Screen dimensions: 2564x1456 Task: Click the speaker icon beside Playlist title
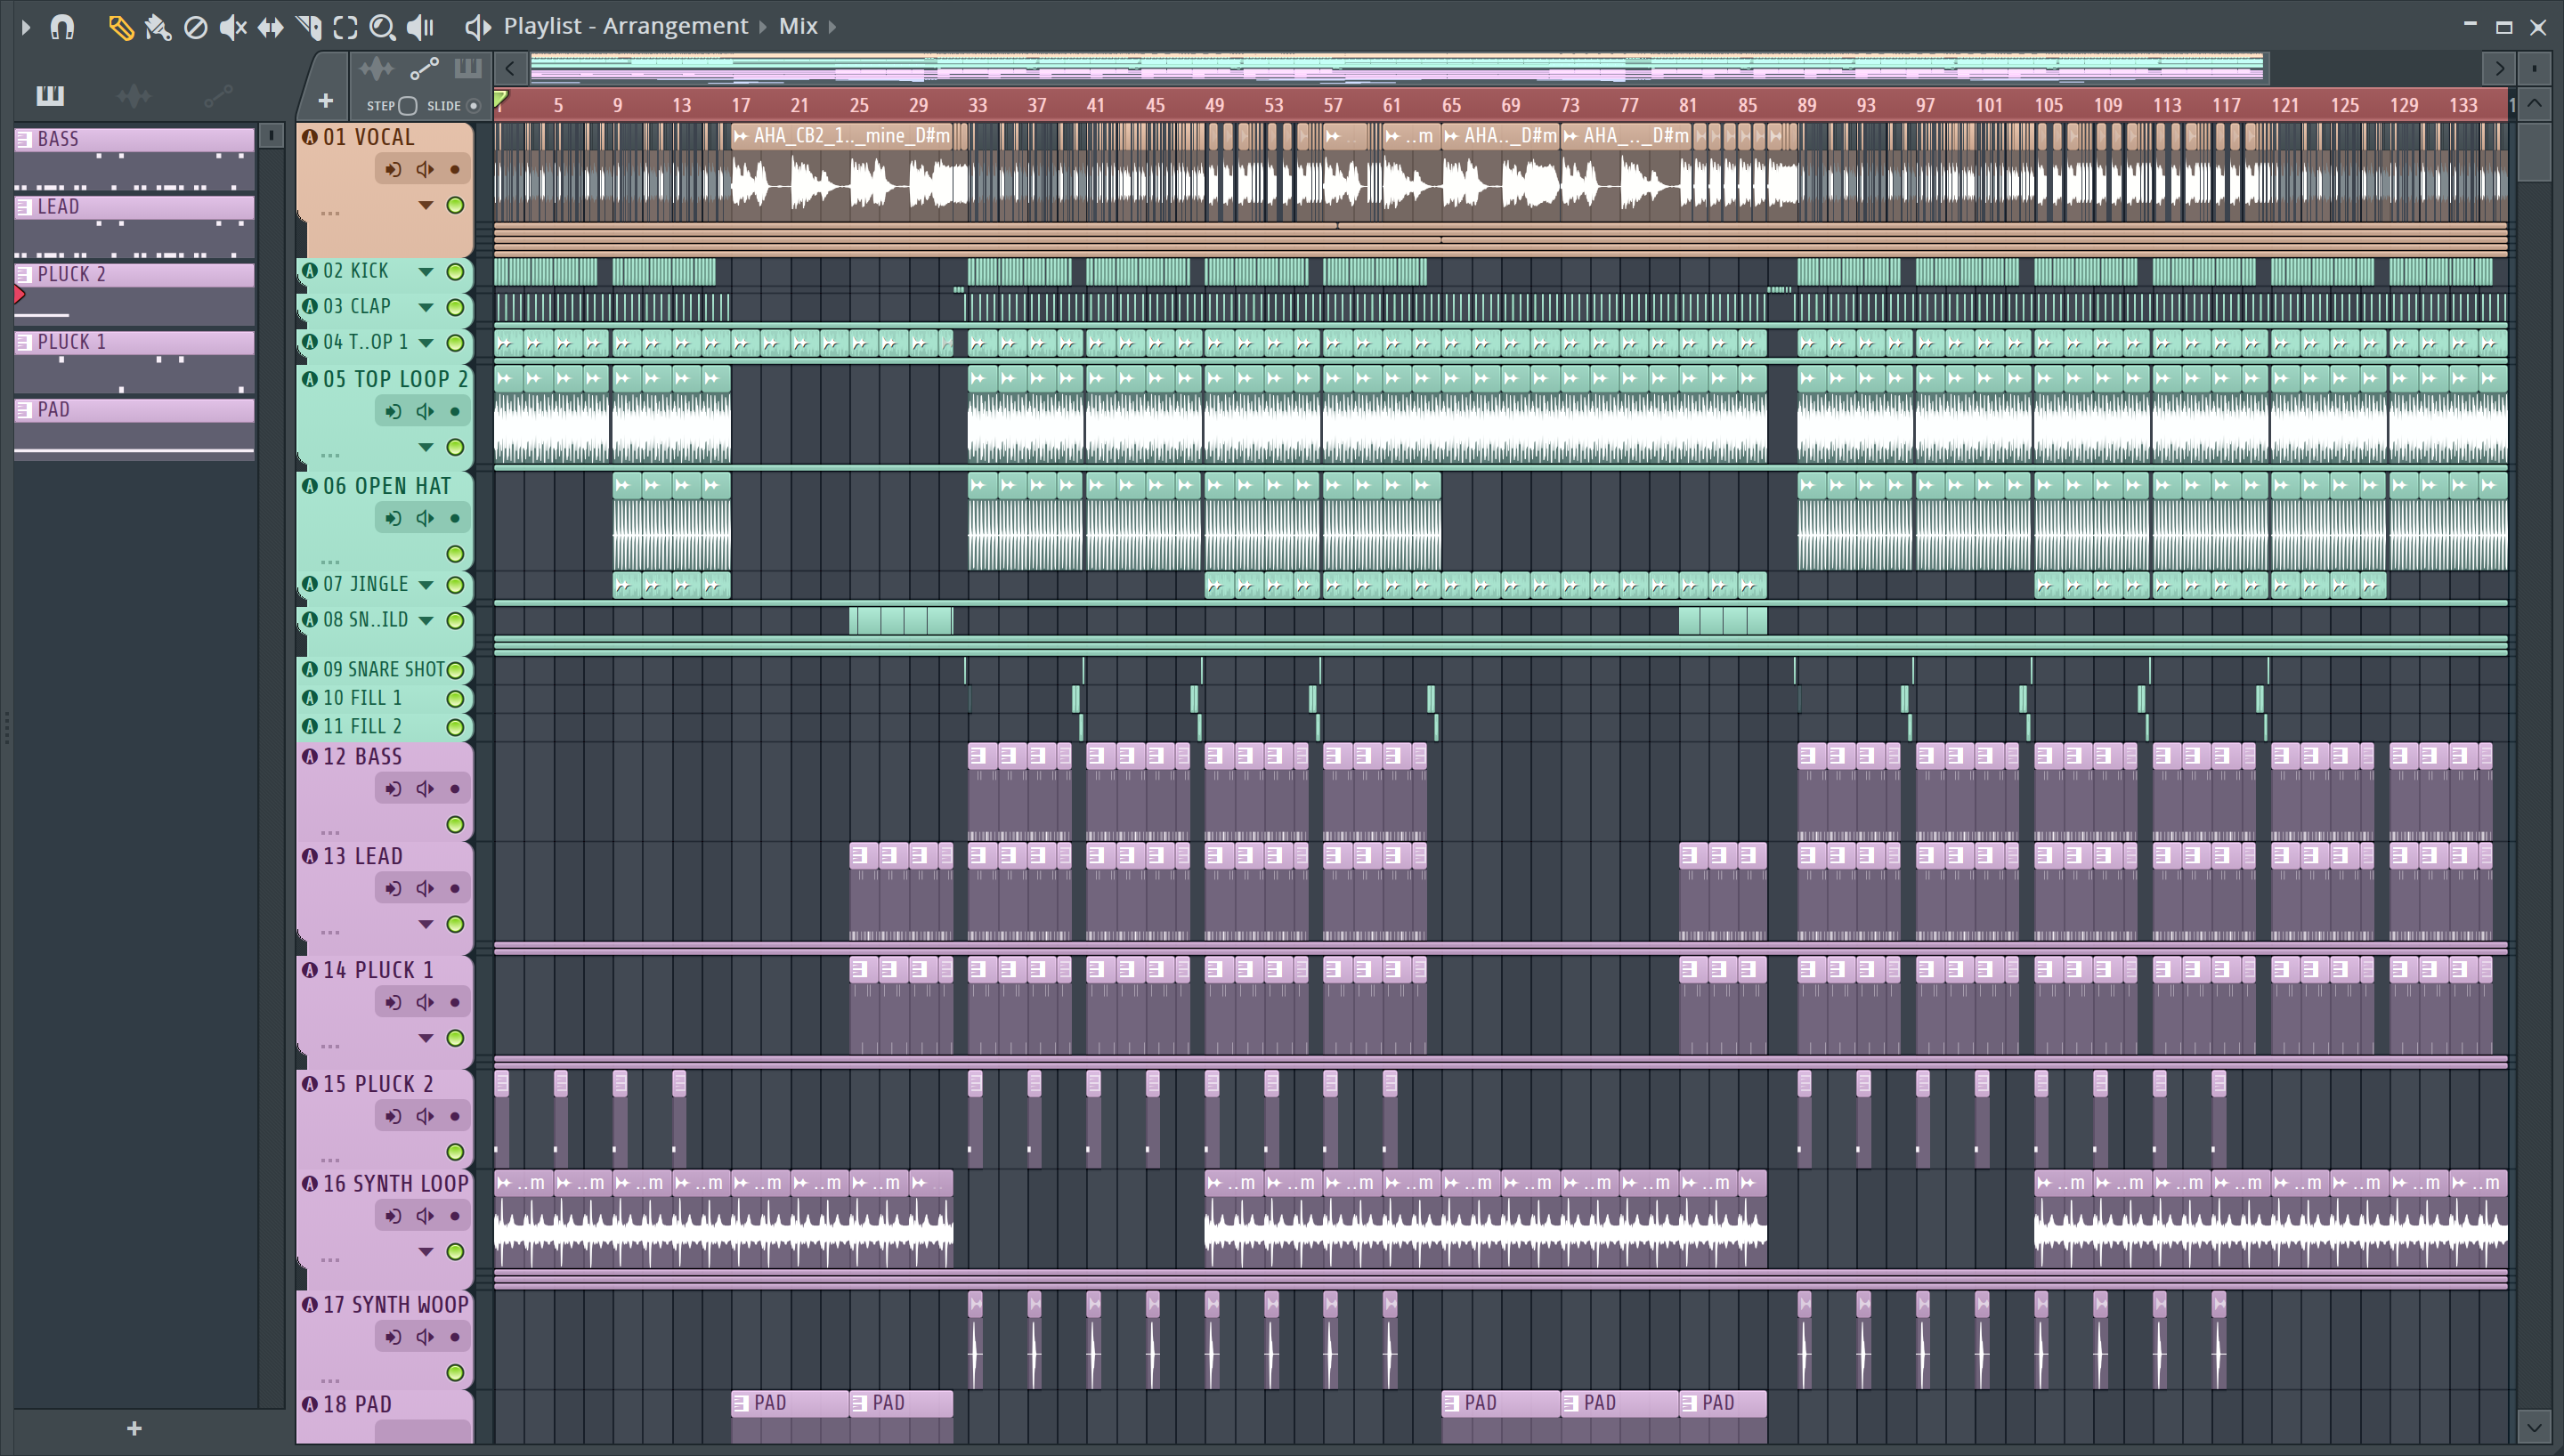click(x=478, y=27)
